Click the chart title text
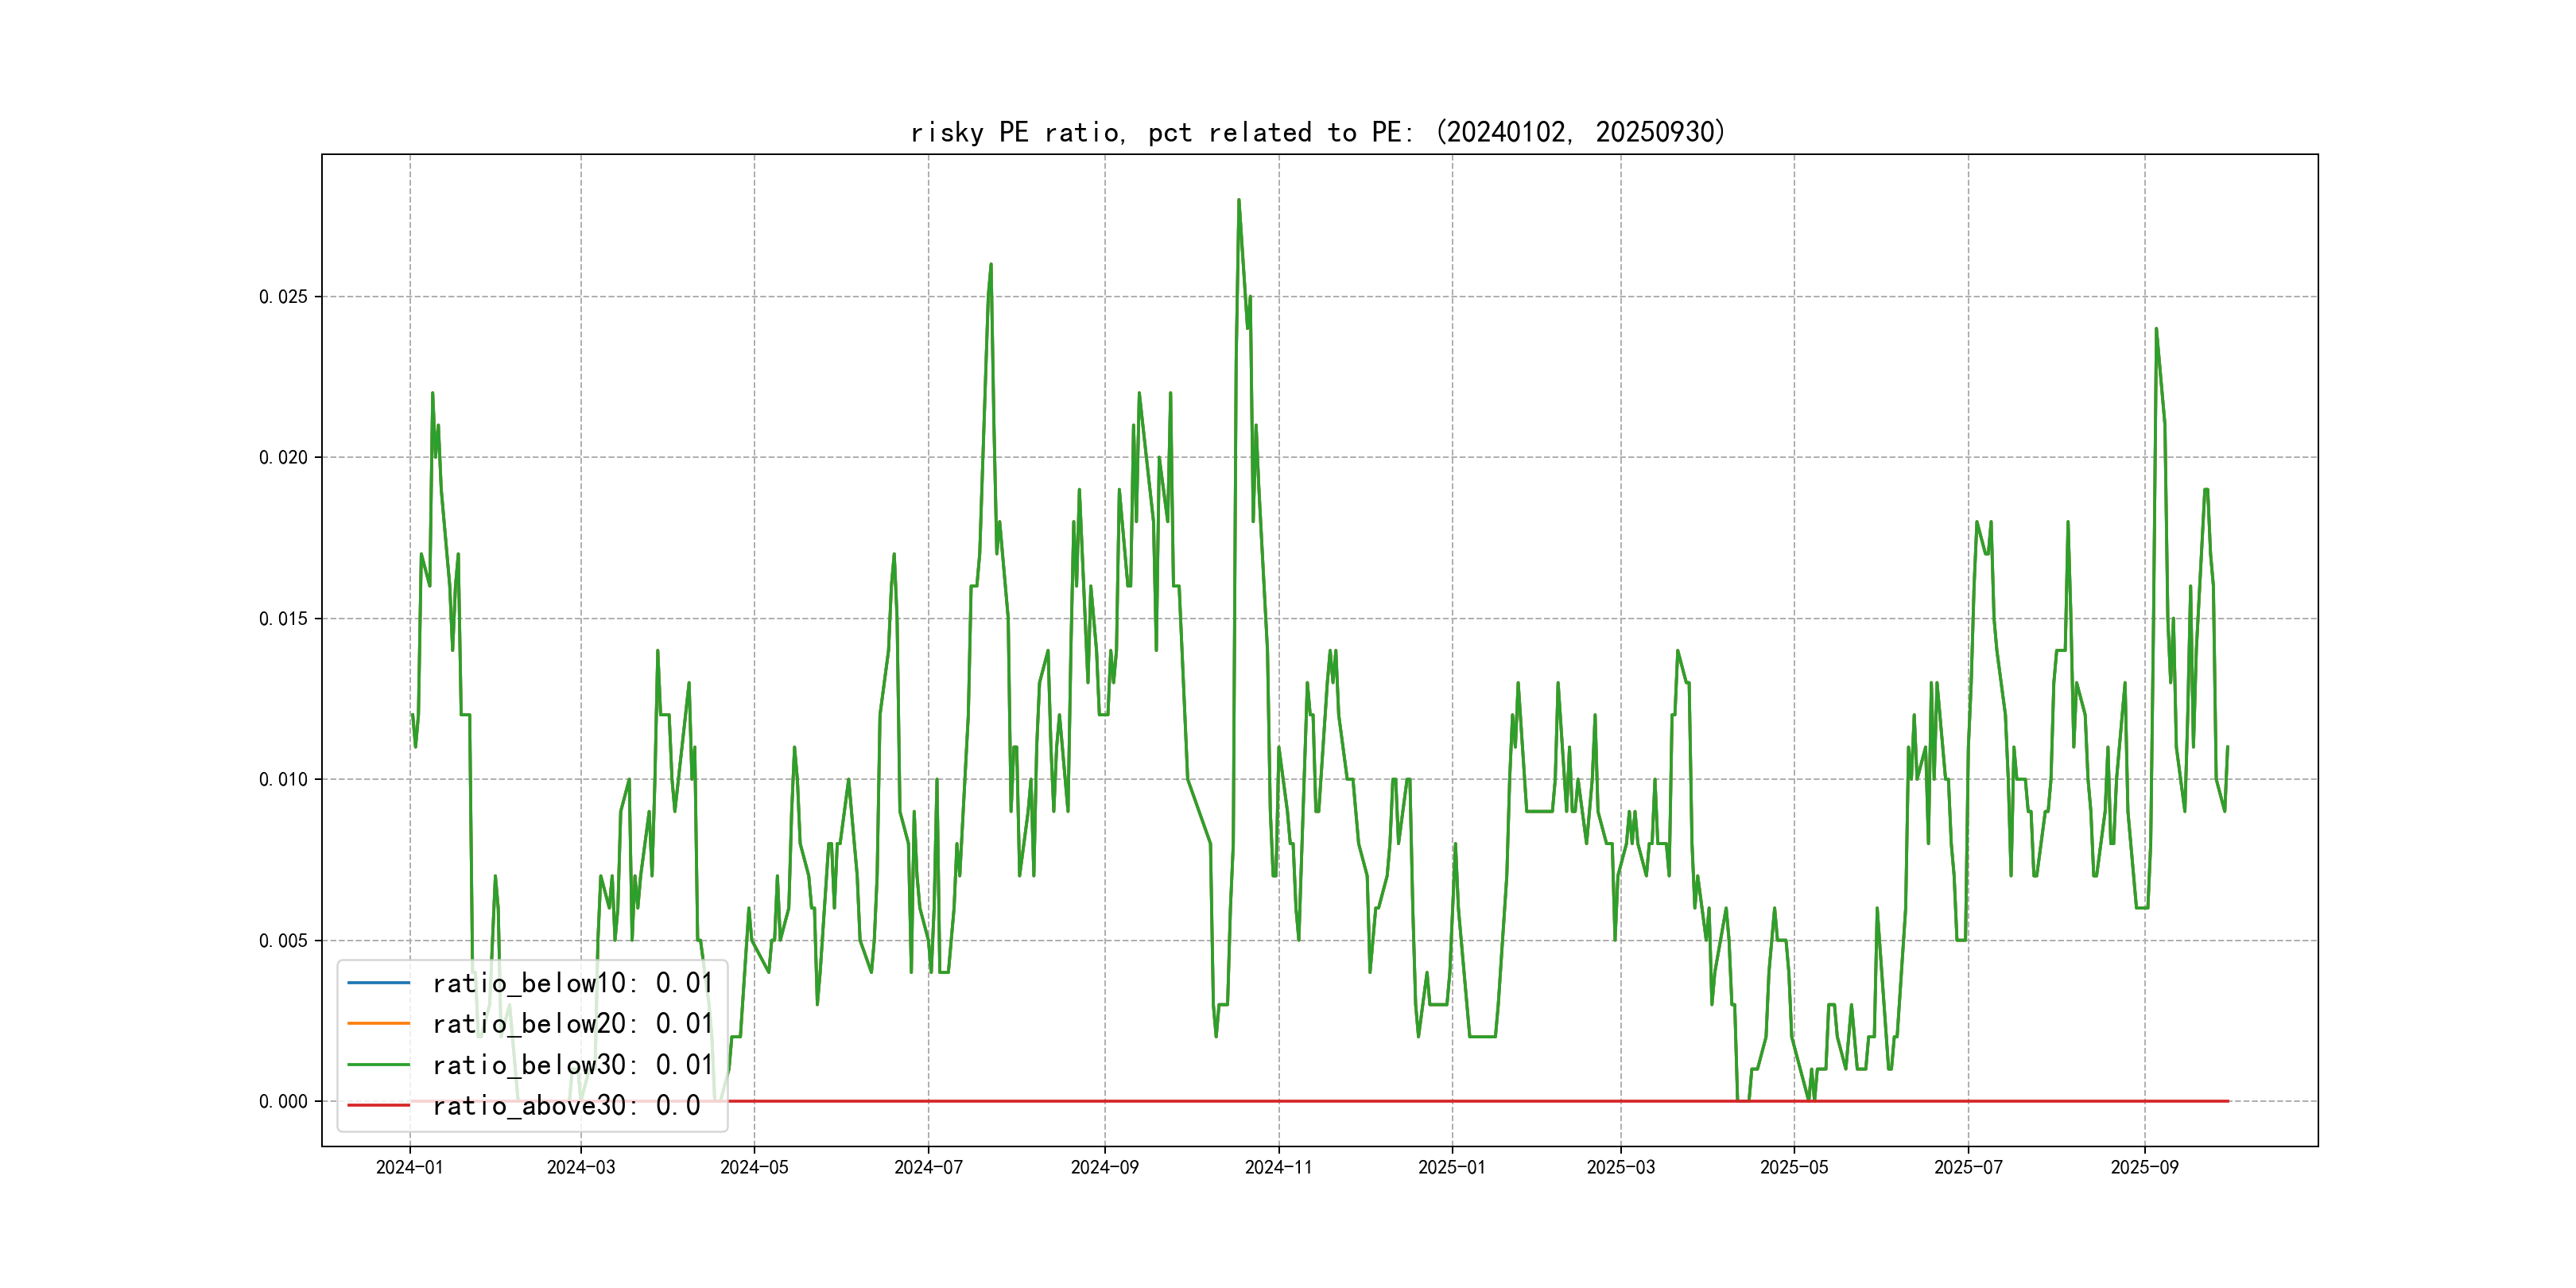The width and height of the screenshot is (2576, 1288). 1318,132
